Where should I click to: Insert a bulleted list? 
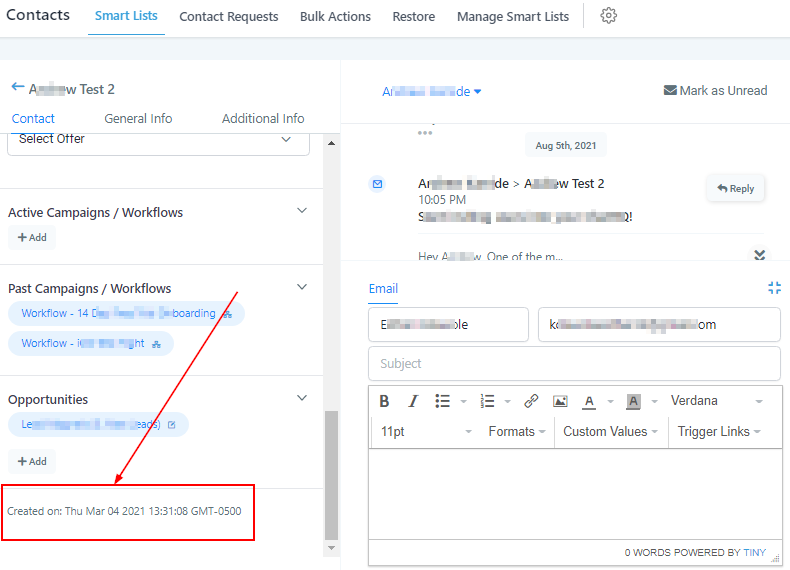pos(442,401)
